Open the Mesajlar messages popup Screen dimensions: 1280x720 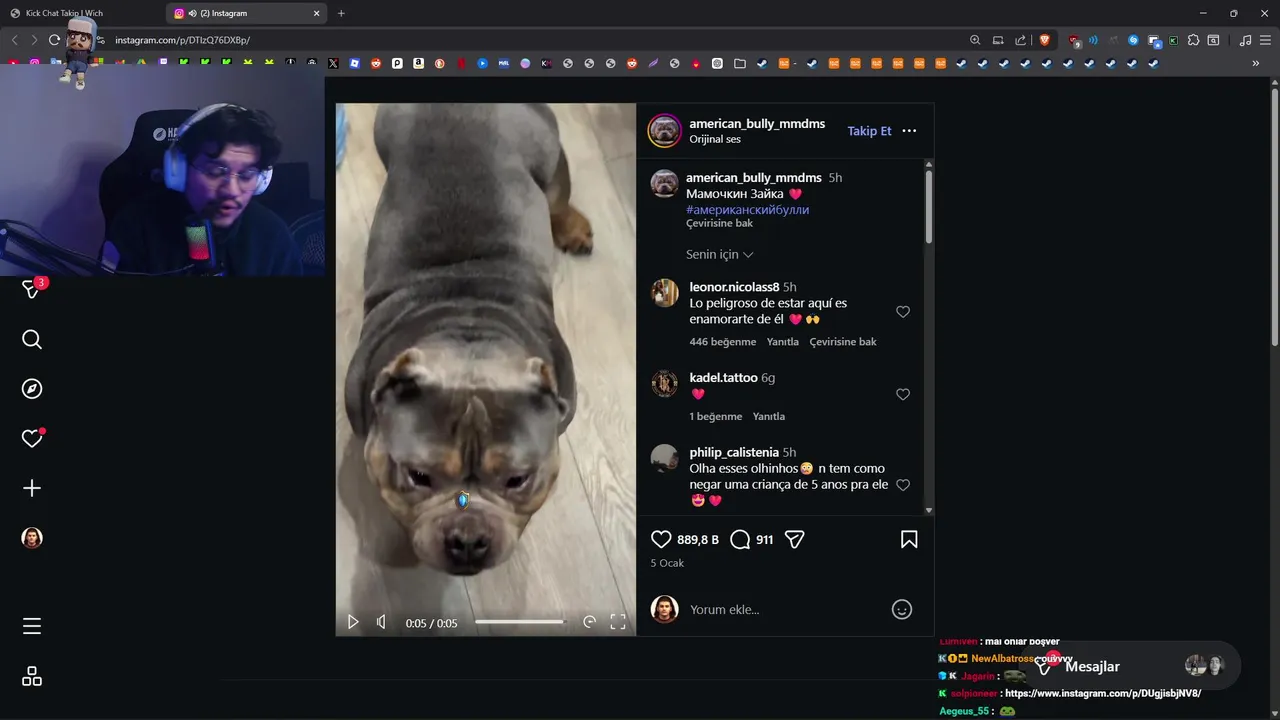coord(1135,666)
